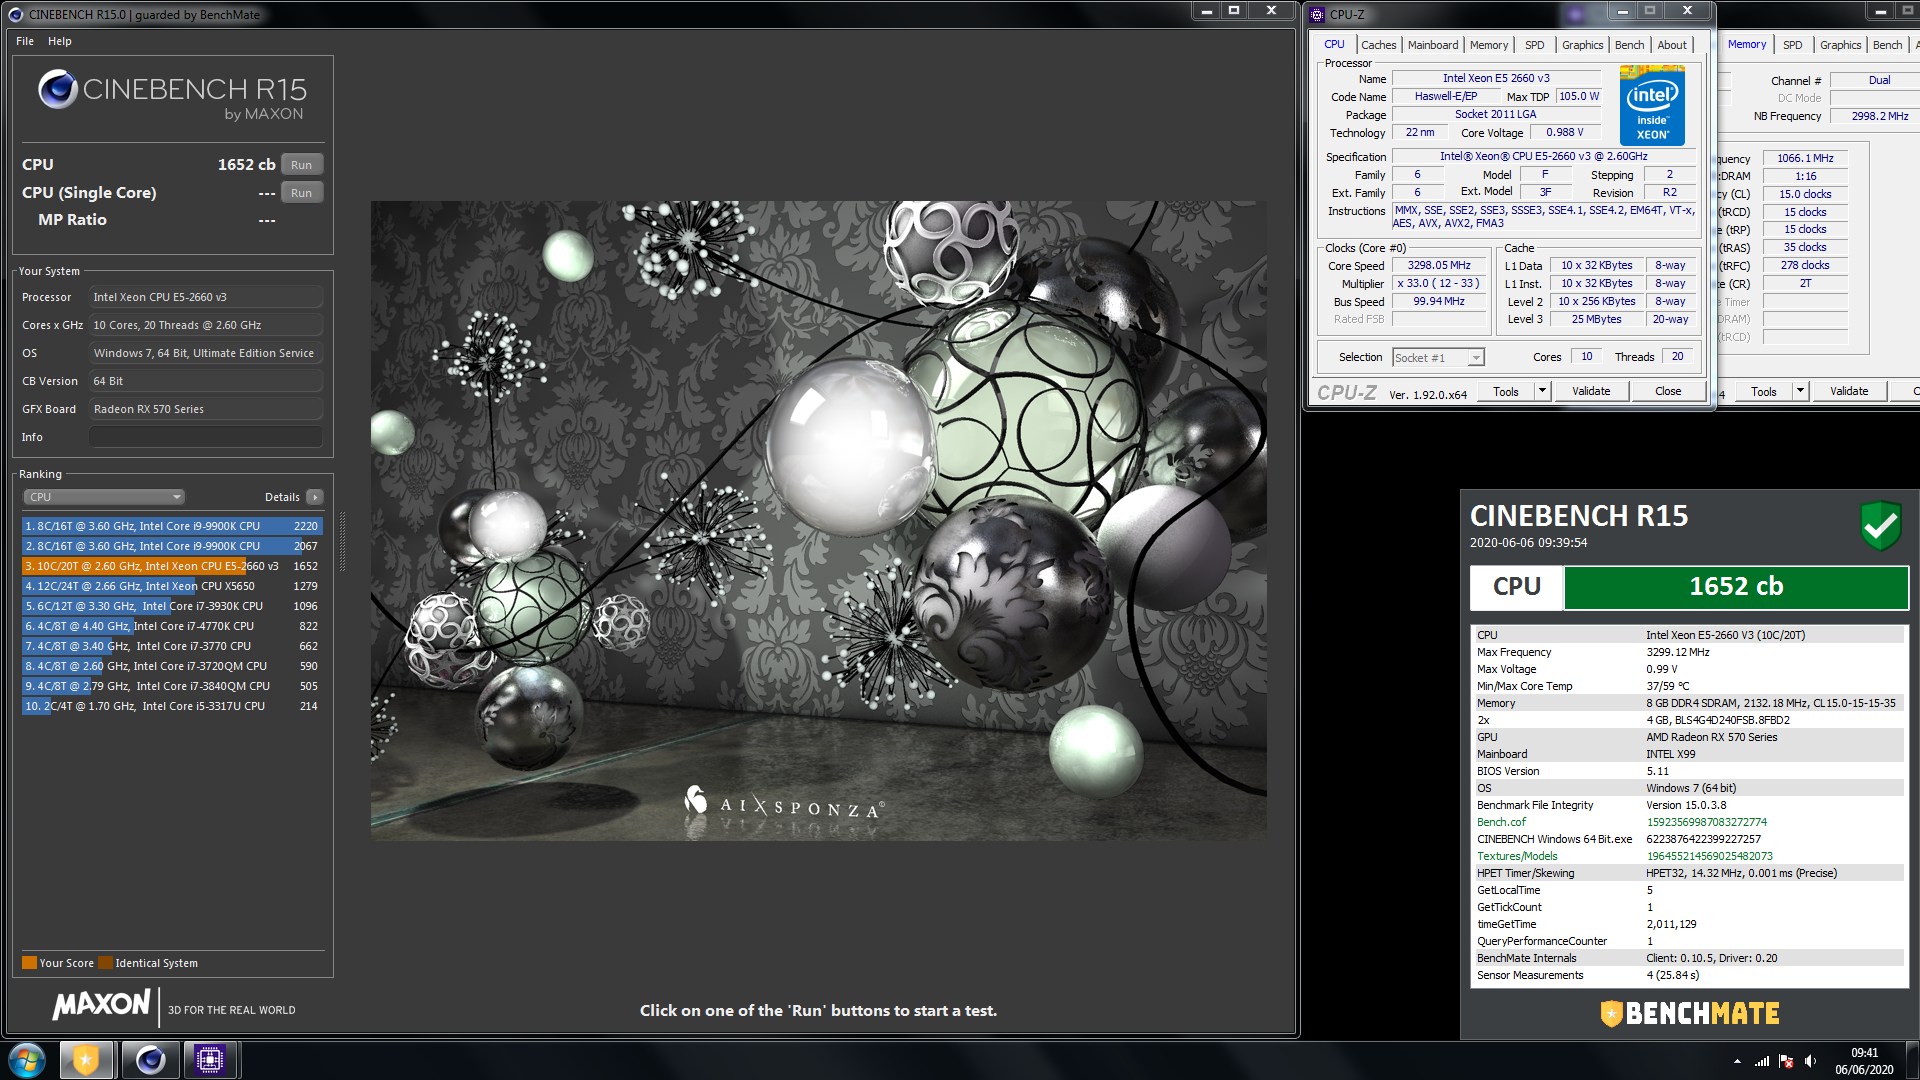
Task: Open SPD tab in front CPU-Z window
Action: click(1534, 45)
